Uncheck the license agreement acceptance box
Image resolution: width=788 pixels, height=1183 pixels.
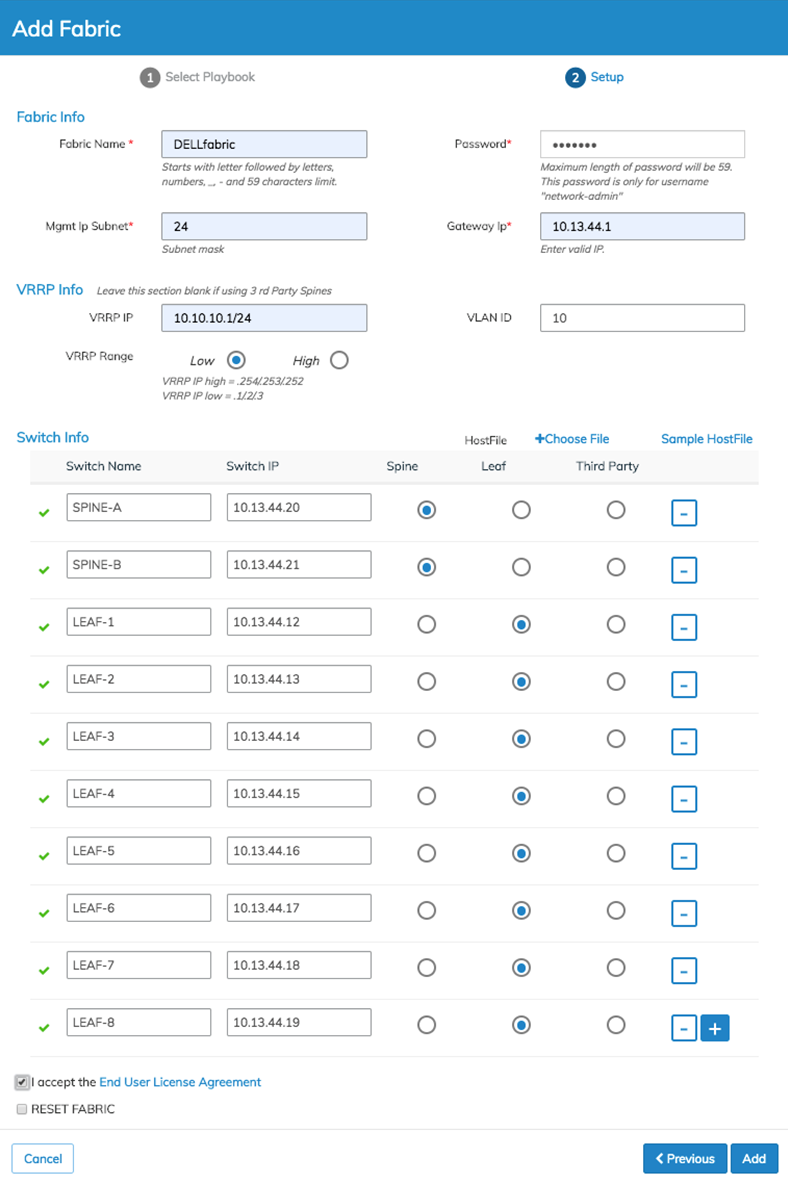22,1082
